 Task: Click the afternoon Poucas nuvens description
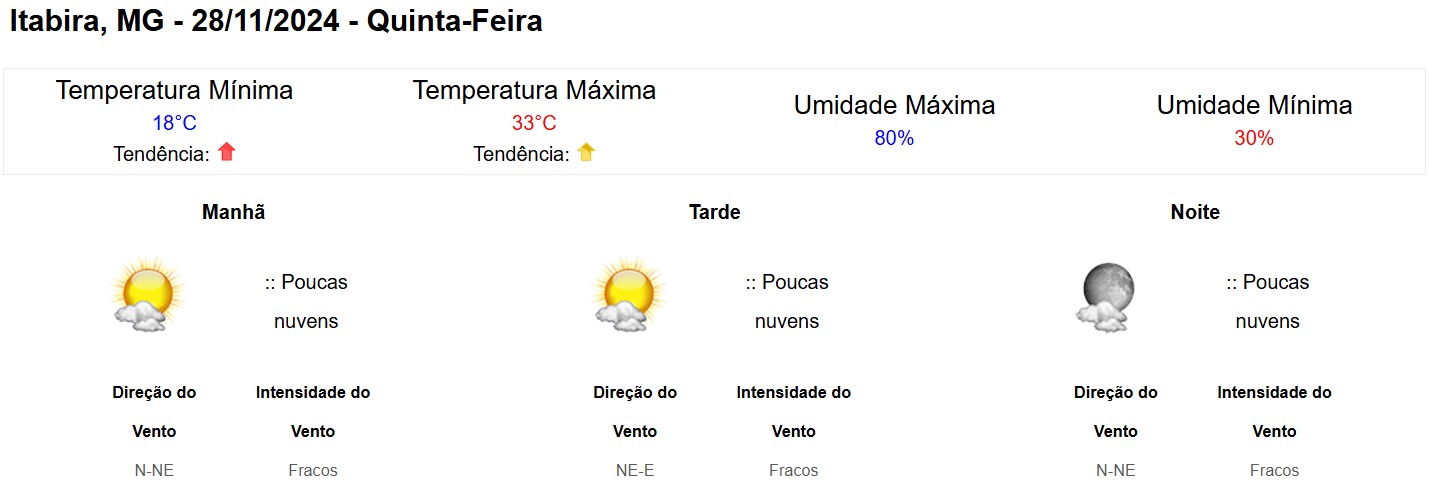[787, 302]
